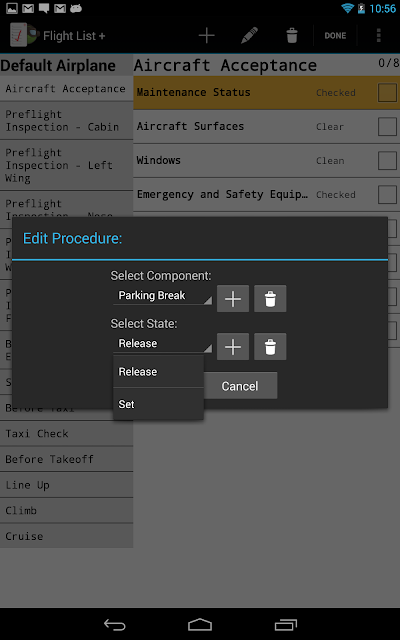
Task: Add a new state with plus button
Action: click(x=233, y=347)
